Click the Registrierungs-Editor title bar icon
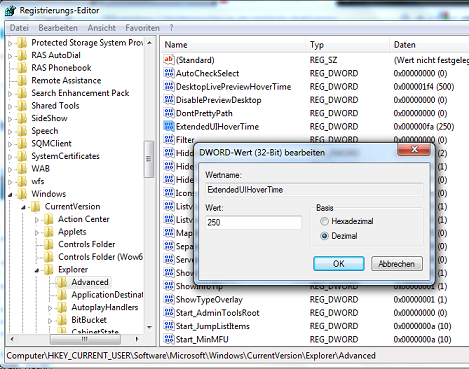Viewport: 469px width, 369px height. coord(10,11)
